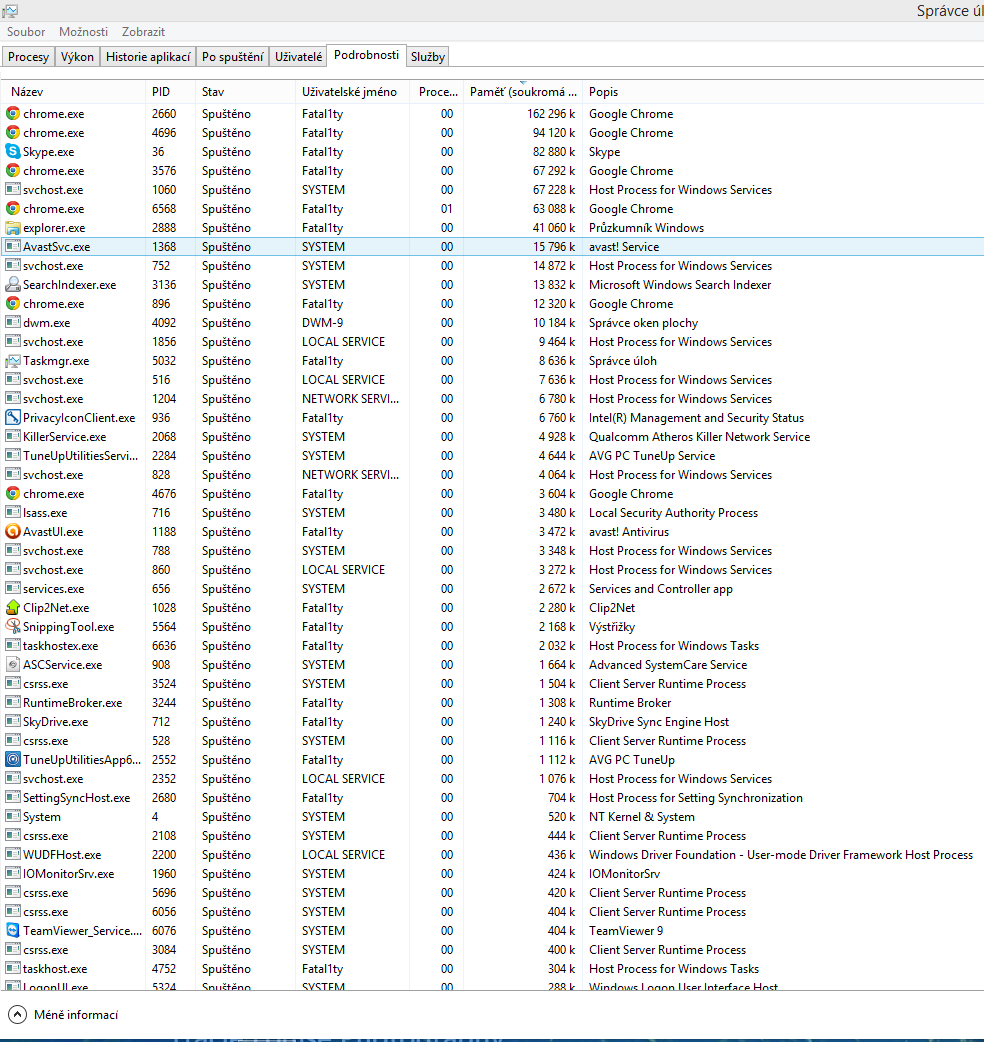Click the System process icon
The height and width of the screenshot is (1042, 984).
13,817
